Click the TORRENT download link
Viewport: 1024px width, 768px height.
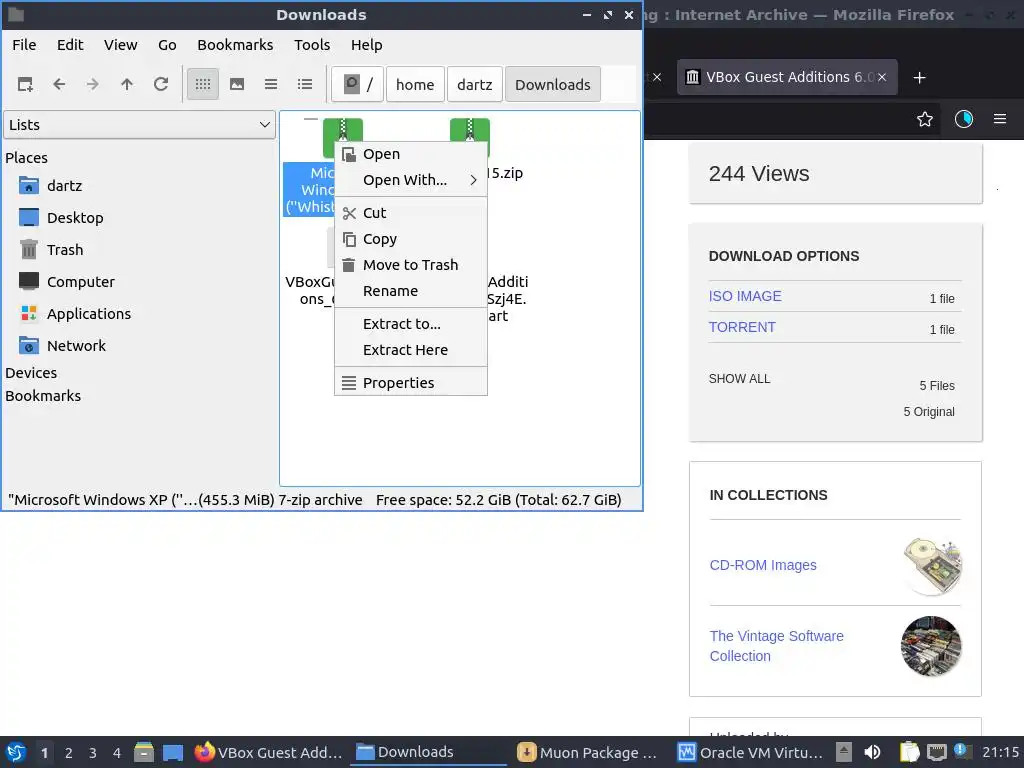click(x=743, y=327)
